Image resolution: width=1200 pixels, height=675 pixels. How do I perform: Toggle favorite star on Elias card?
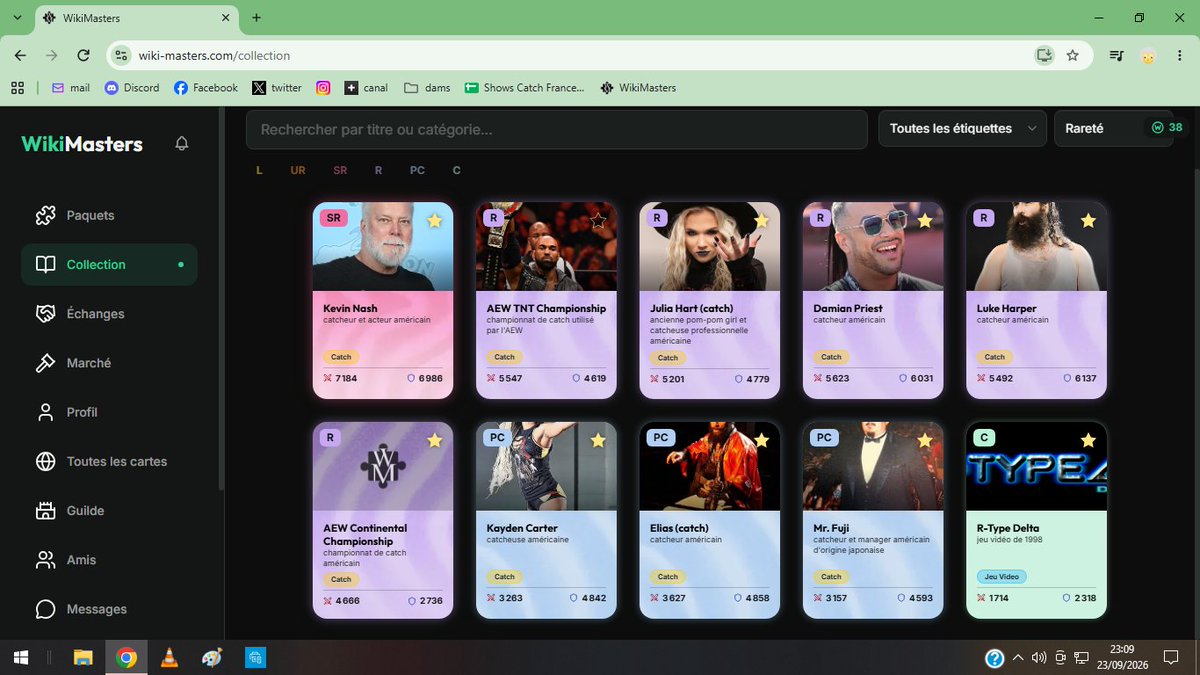(761, 440)
